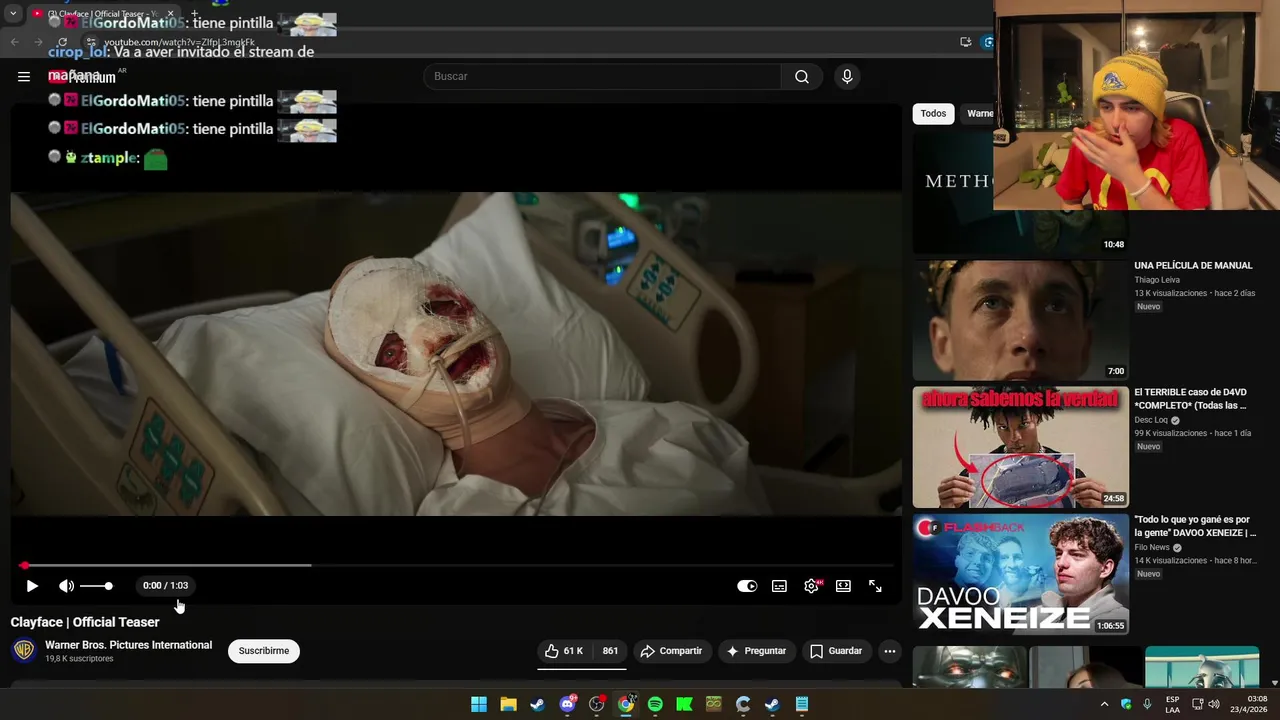The height and width of the screenshot is (720, 1280).
Task: Toggle subtitles with the captions icon
Action: click(779, 586)
